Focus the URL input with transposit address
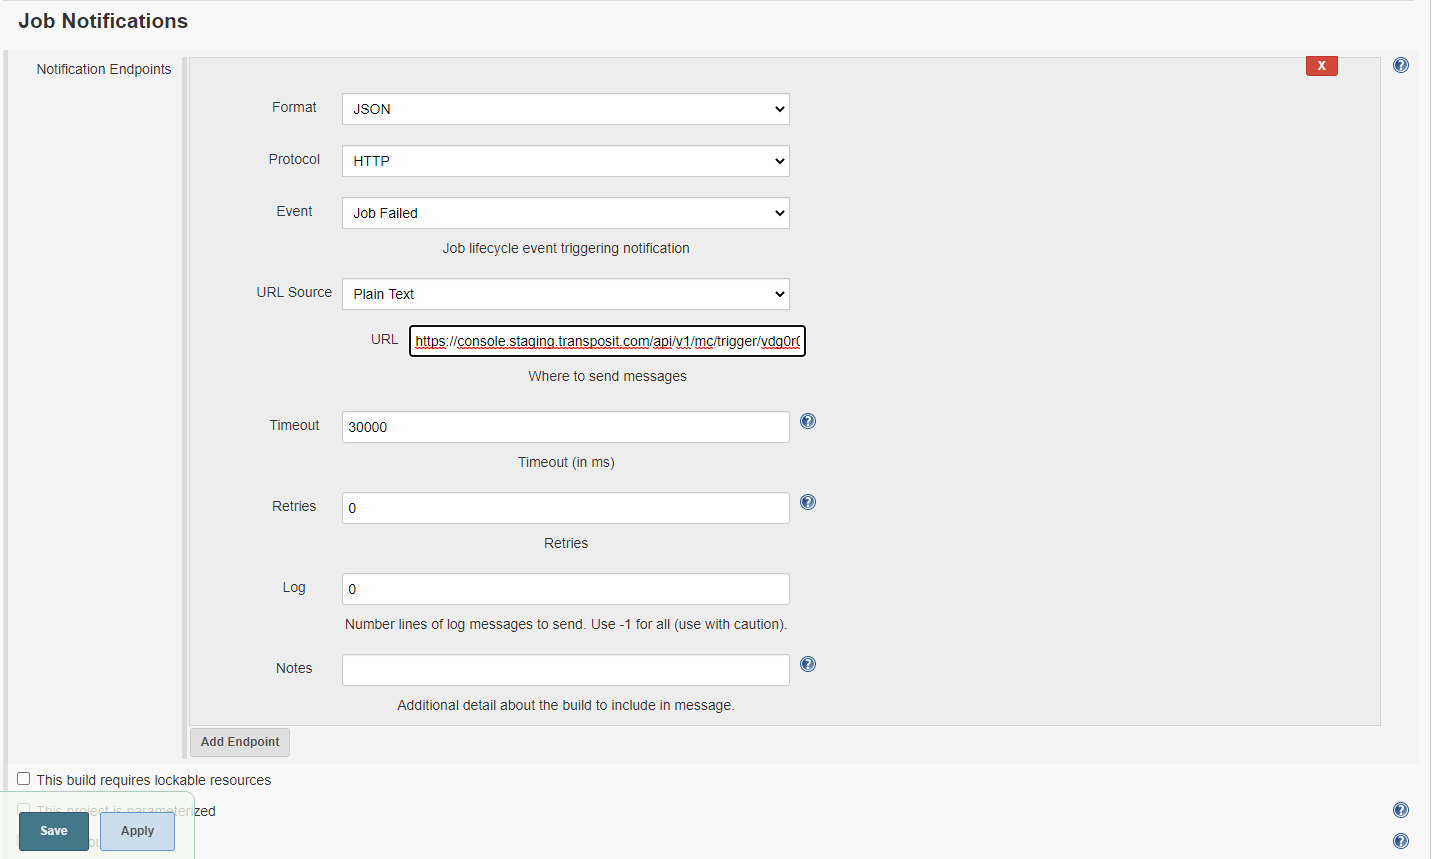 (x=607, y=341)
